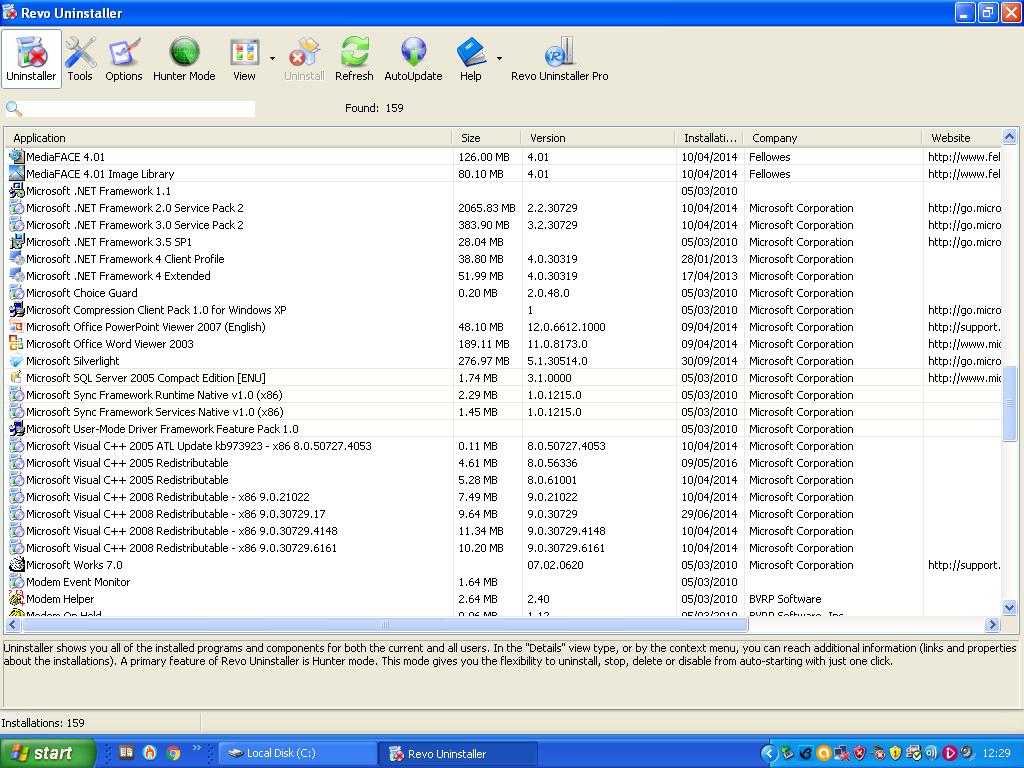The width and height of the screenshot is (1024, 768).
Task: Click into the search text field
Action: coord(139,108)
